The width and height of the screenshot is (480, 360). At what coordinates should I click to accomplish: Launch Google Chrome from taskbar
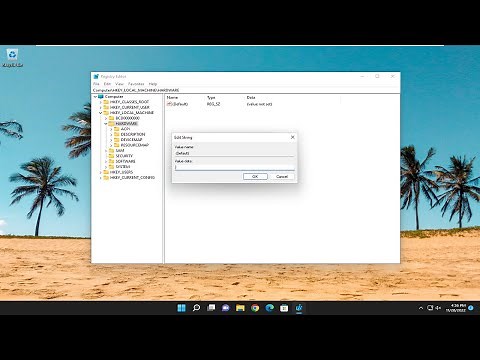255,308
